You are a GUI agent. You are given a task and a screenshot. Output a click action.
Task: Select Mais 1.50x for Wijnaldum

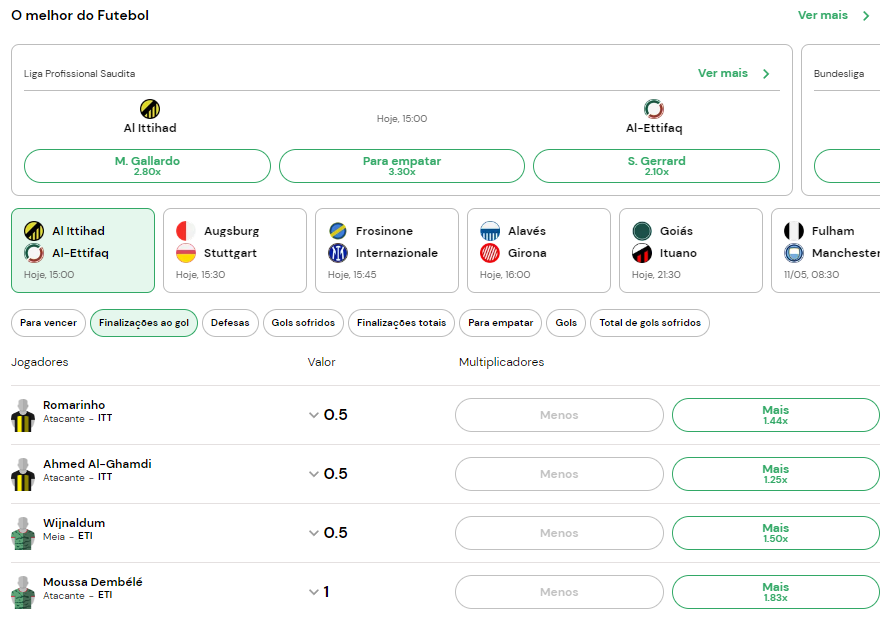775,533
